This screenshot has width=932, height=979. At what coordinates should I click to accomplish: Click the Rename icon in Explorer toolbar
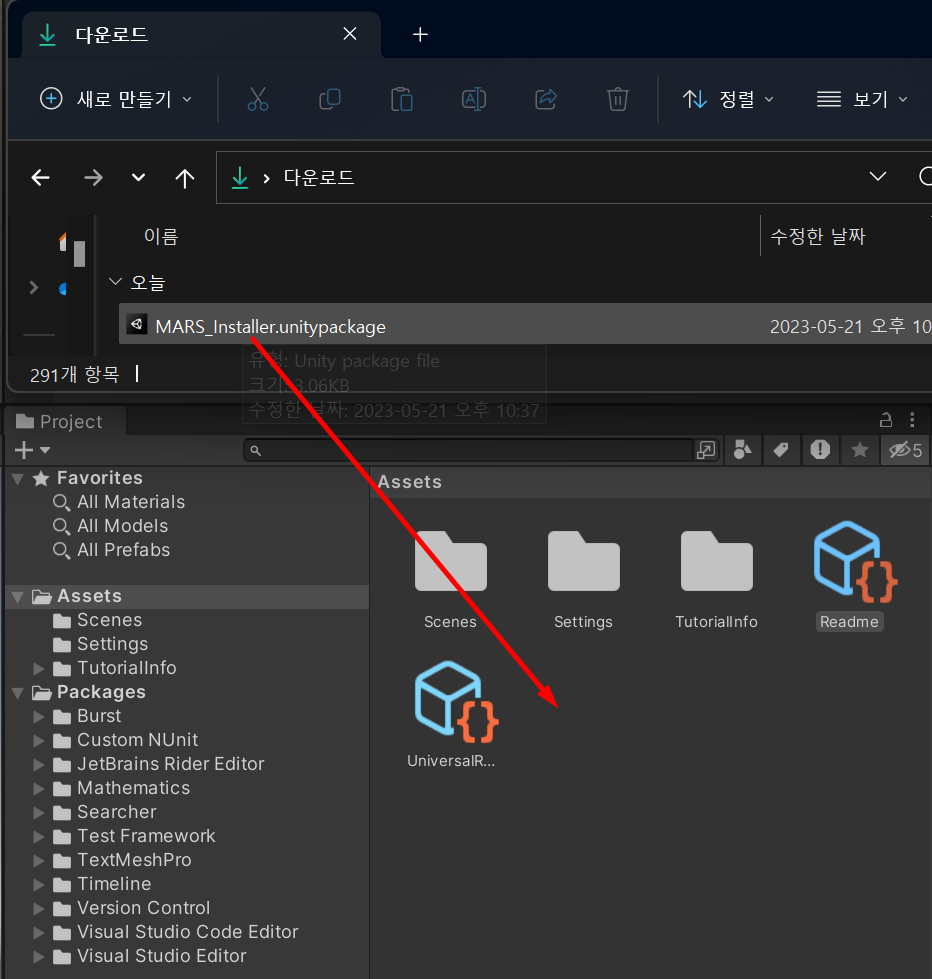pyautogui.click(x=473, y=99)
